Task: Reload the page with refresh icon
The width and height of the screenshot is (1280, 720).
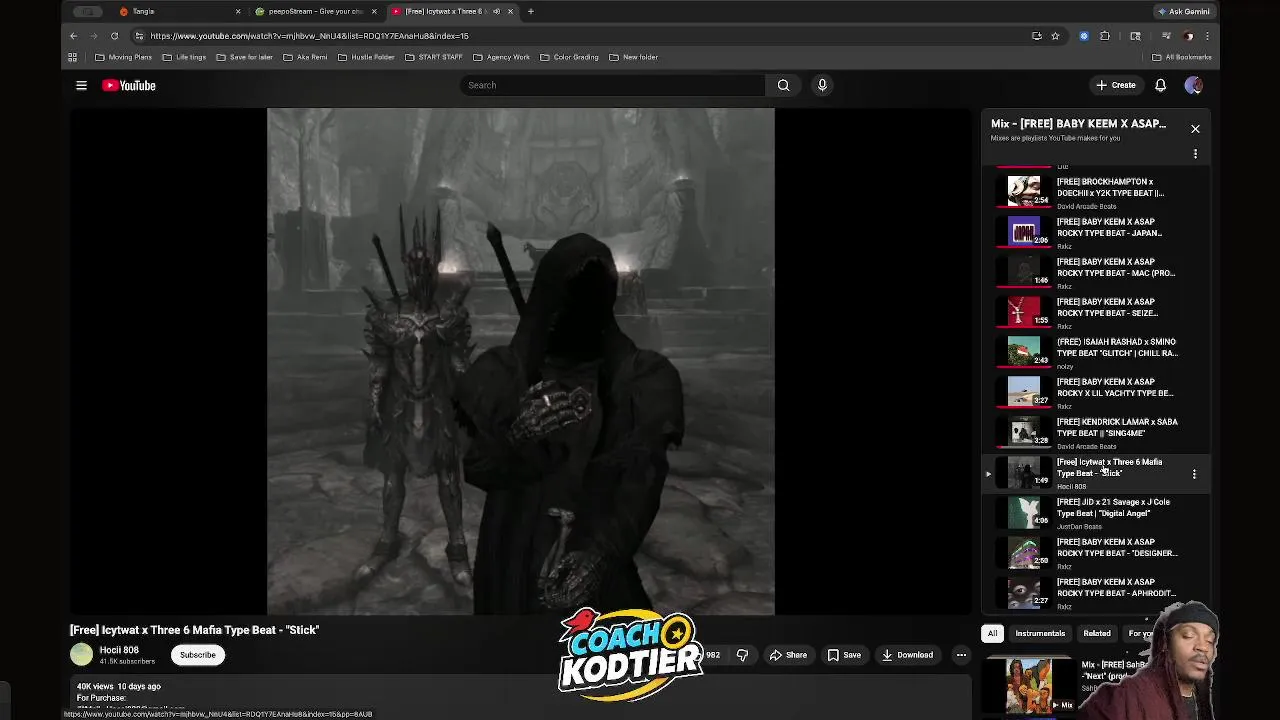Action: (114, 36)
